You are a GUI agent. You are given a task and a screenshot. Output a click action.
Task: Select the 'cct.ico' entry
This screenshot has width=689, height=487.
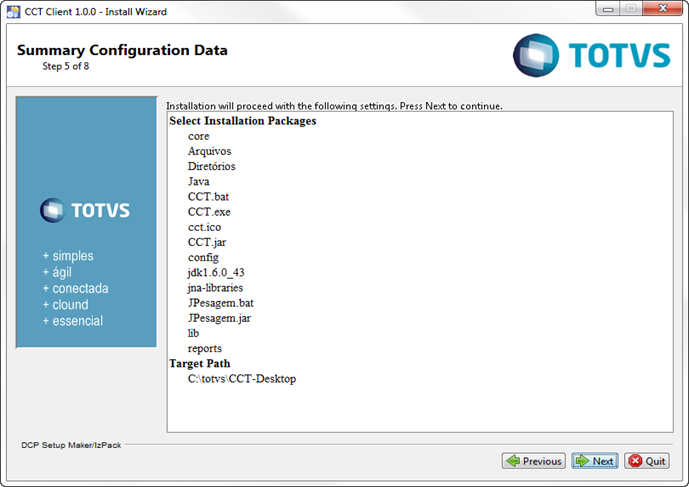(x=204, y=227)
